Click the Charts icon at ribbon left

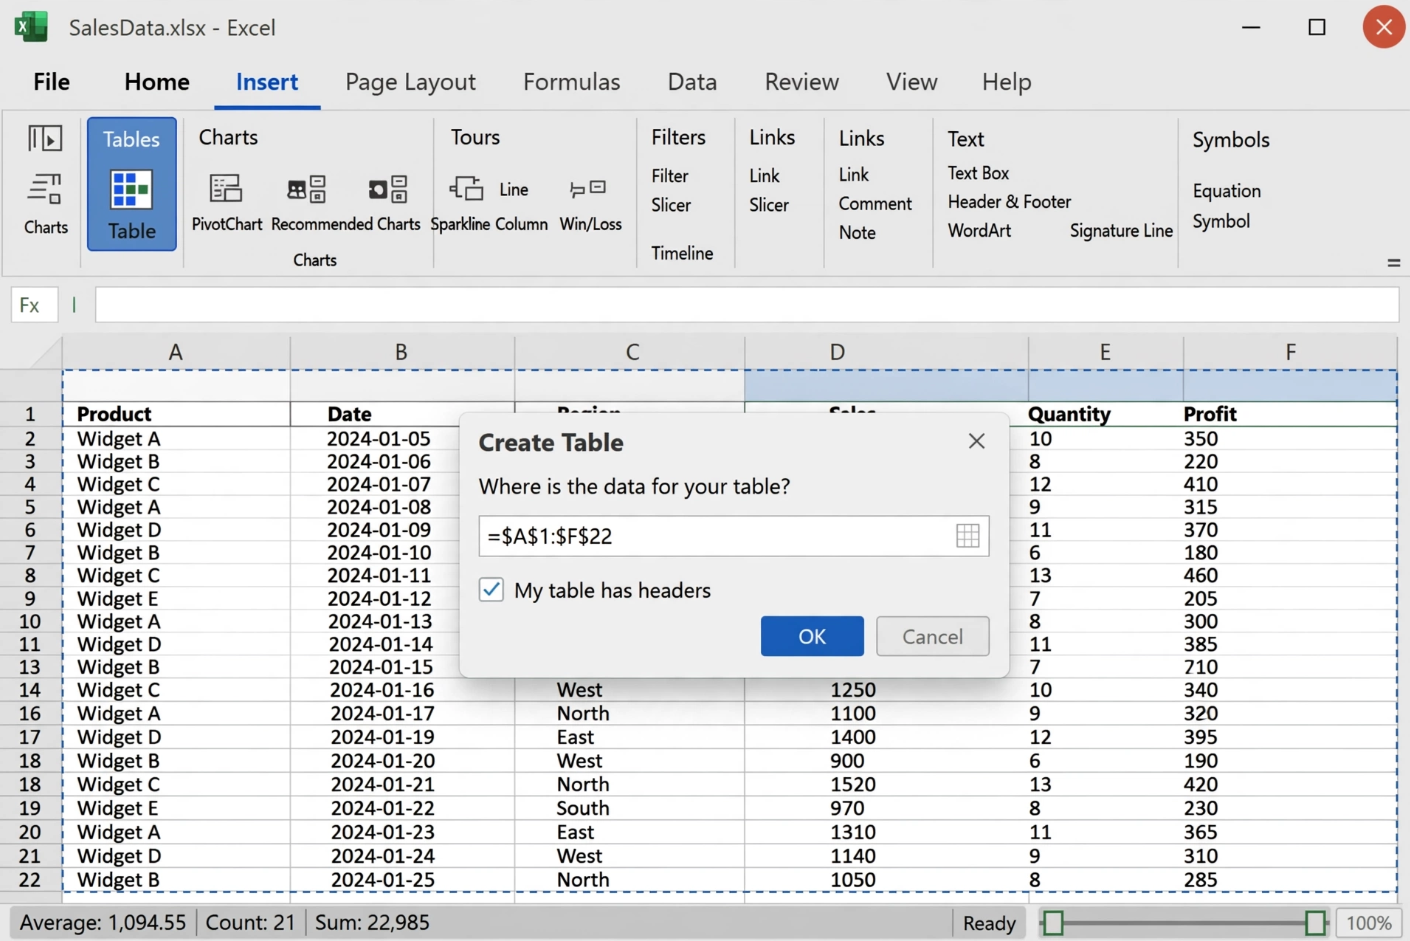tap(45, 188)
